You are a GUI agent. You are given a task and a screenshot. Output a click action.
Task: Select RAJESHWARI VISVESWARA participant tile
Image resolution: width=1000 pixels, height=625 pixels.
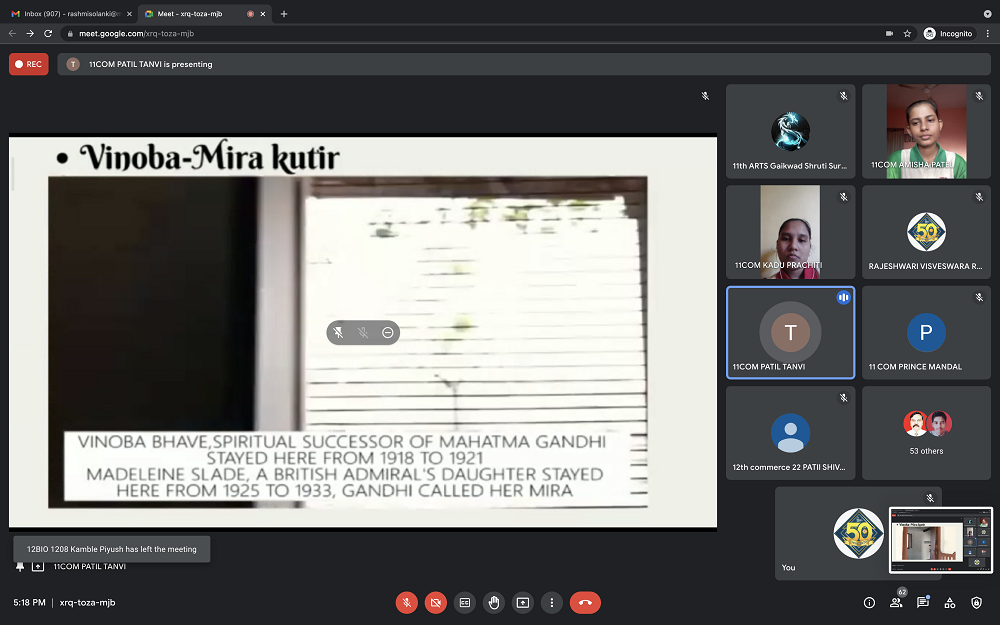click(926, 232)
